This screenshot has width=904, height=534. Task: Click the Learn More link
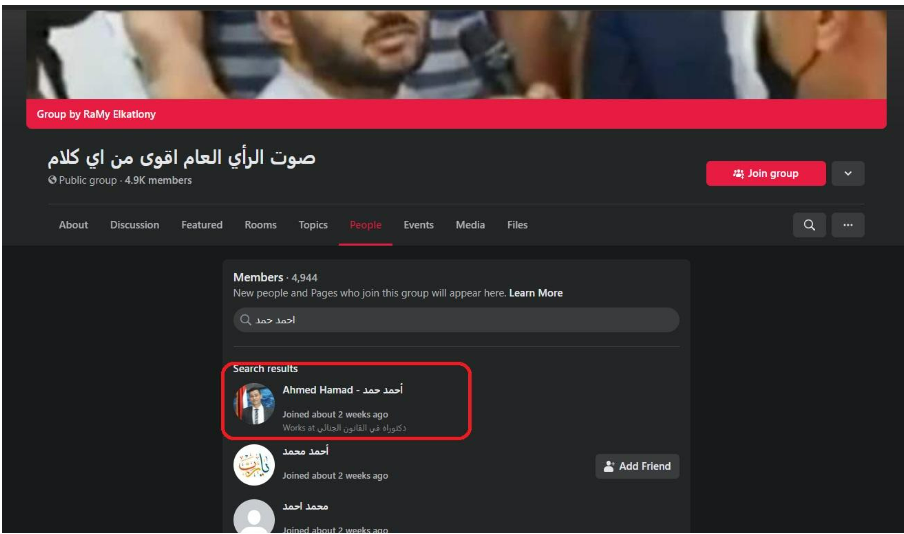(536, 293)
